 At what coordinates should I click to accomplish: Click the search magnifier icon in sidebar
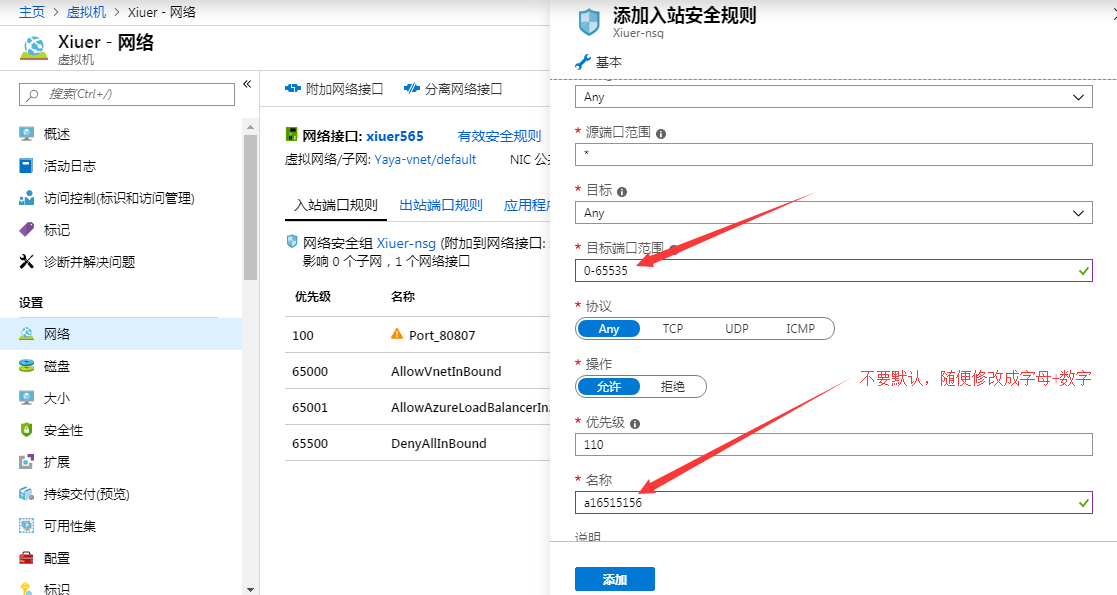click(33, 94)
